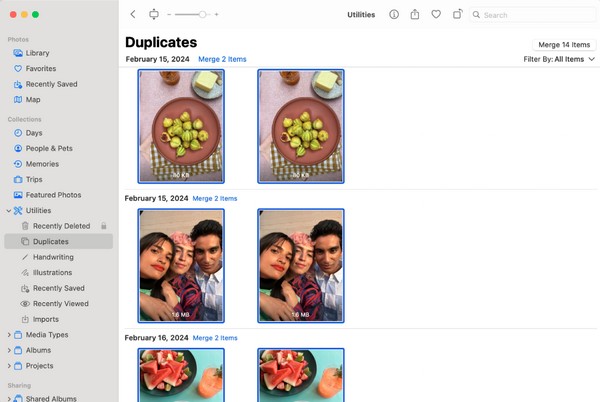
Task: Click the back arrow in the toolbar
Action: (x=133, y=15)
